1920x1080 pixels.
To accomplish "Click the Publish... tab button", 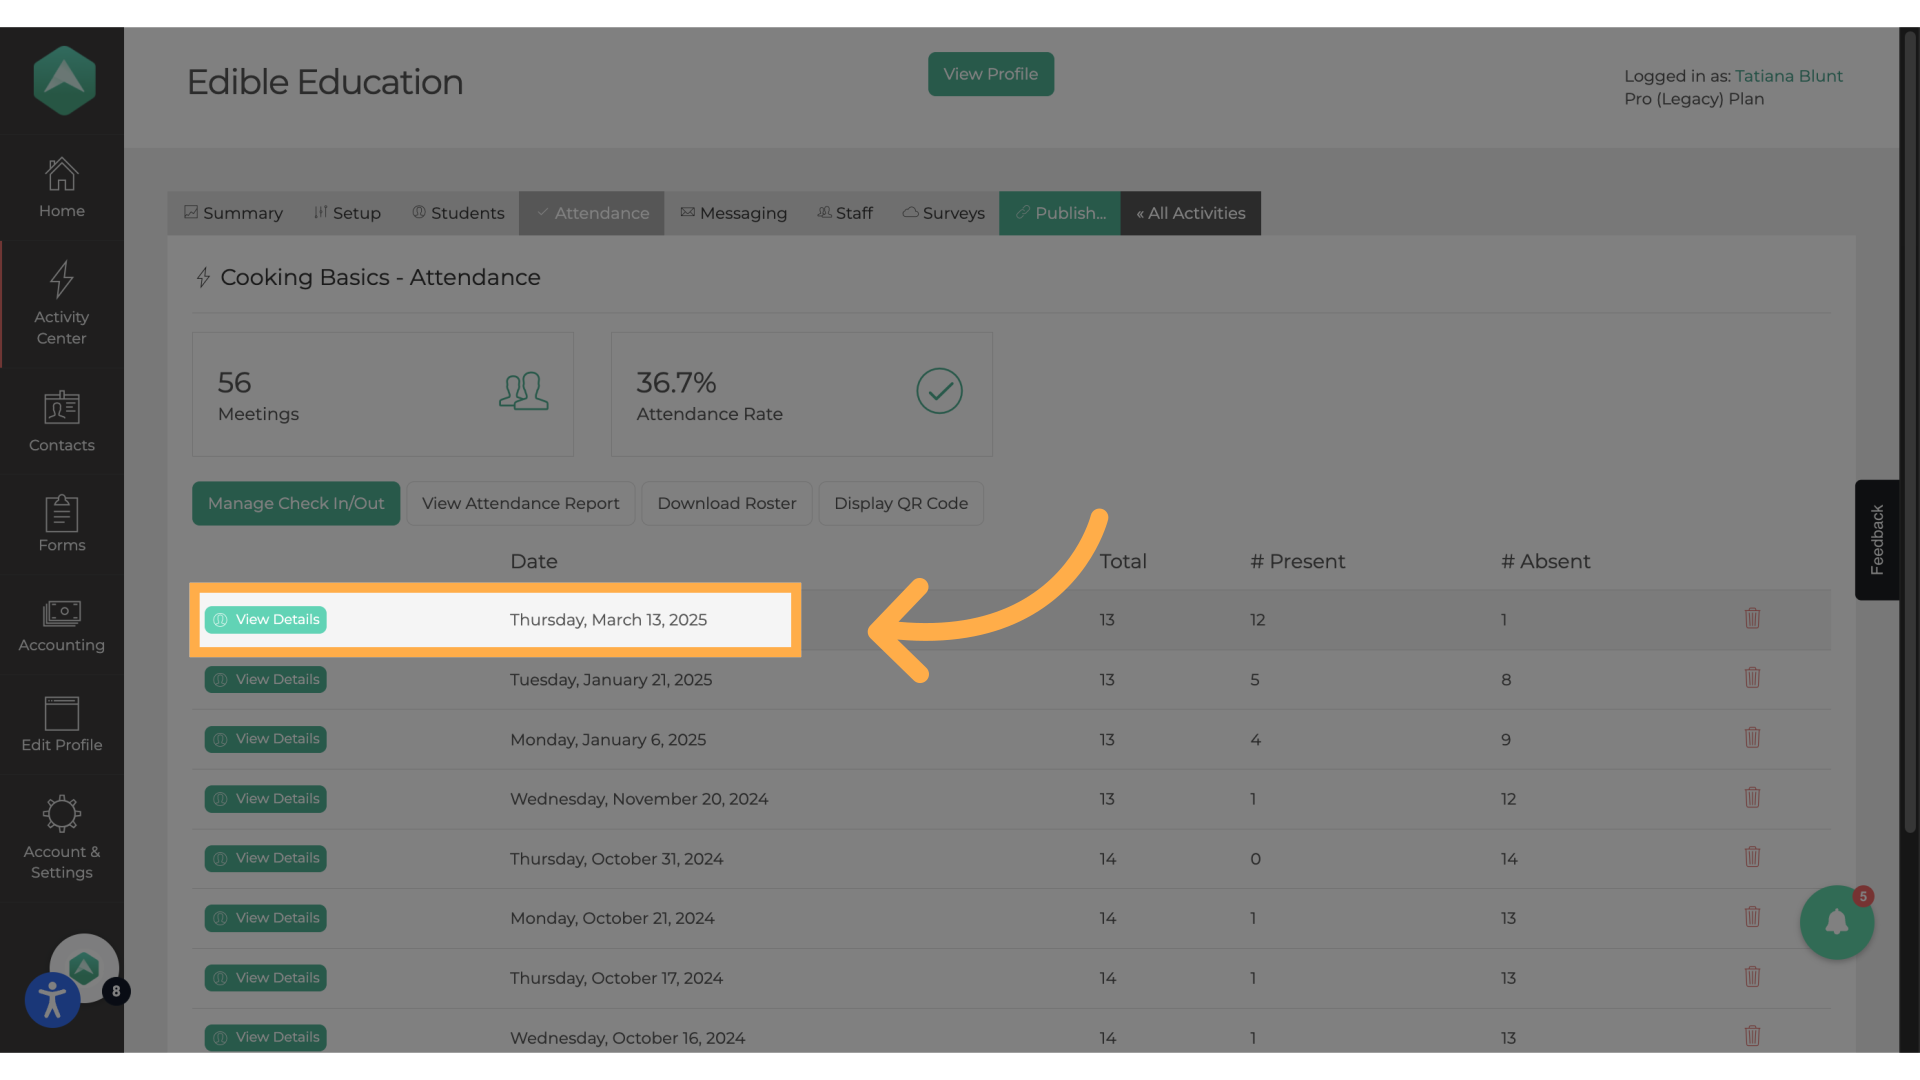I will click(1060, 213).
